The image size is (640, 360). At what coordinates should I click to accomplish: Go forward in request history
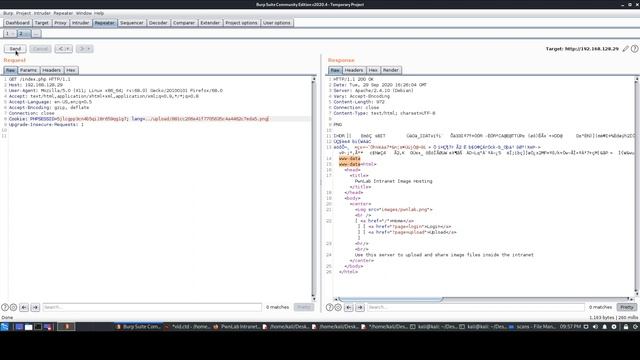pos(84,49)
